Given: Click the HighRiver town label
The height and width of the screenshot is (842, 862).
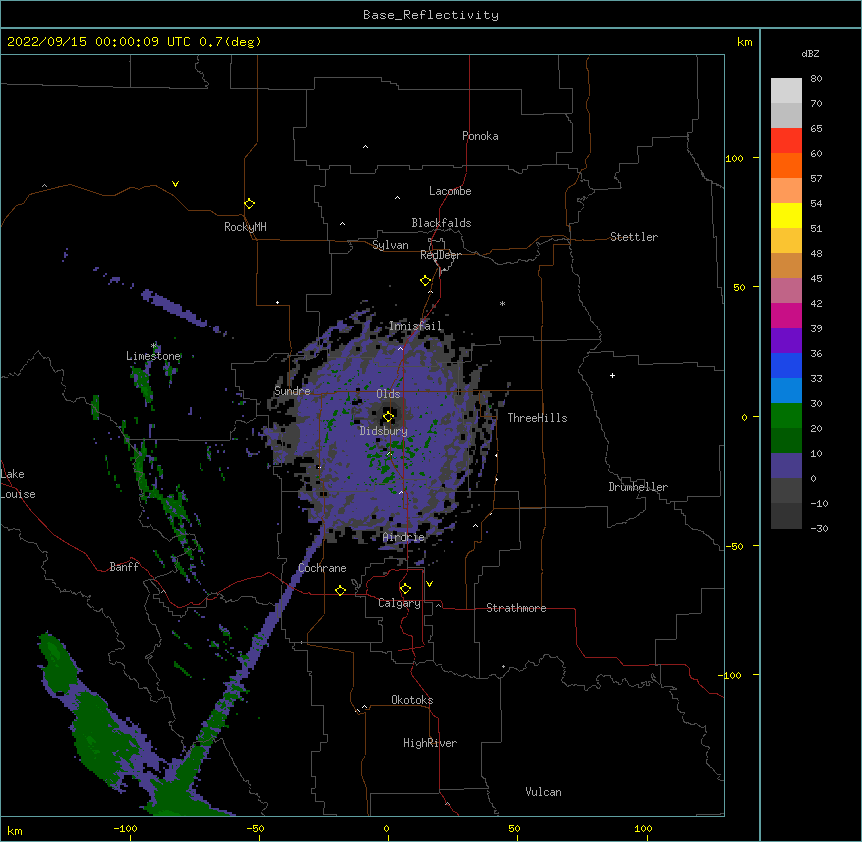Looking at the screenshot, I should click(x=430, y=743).
